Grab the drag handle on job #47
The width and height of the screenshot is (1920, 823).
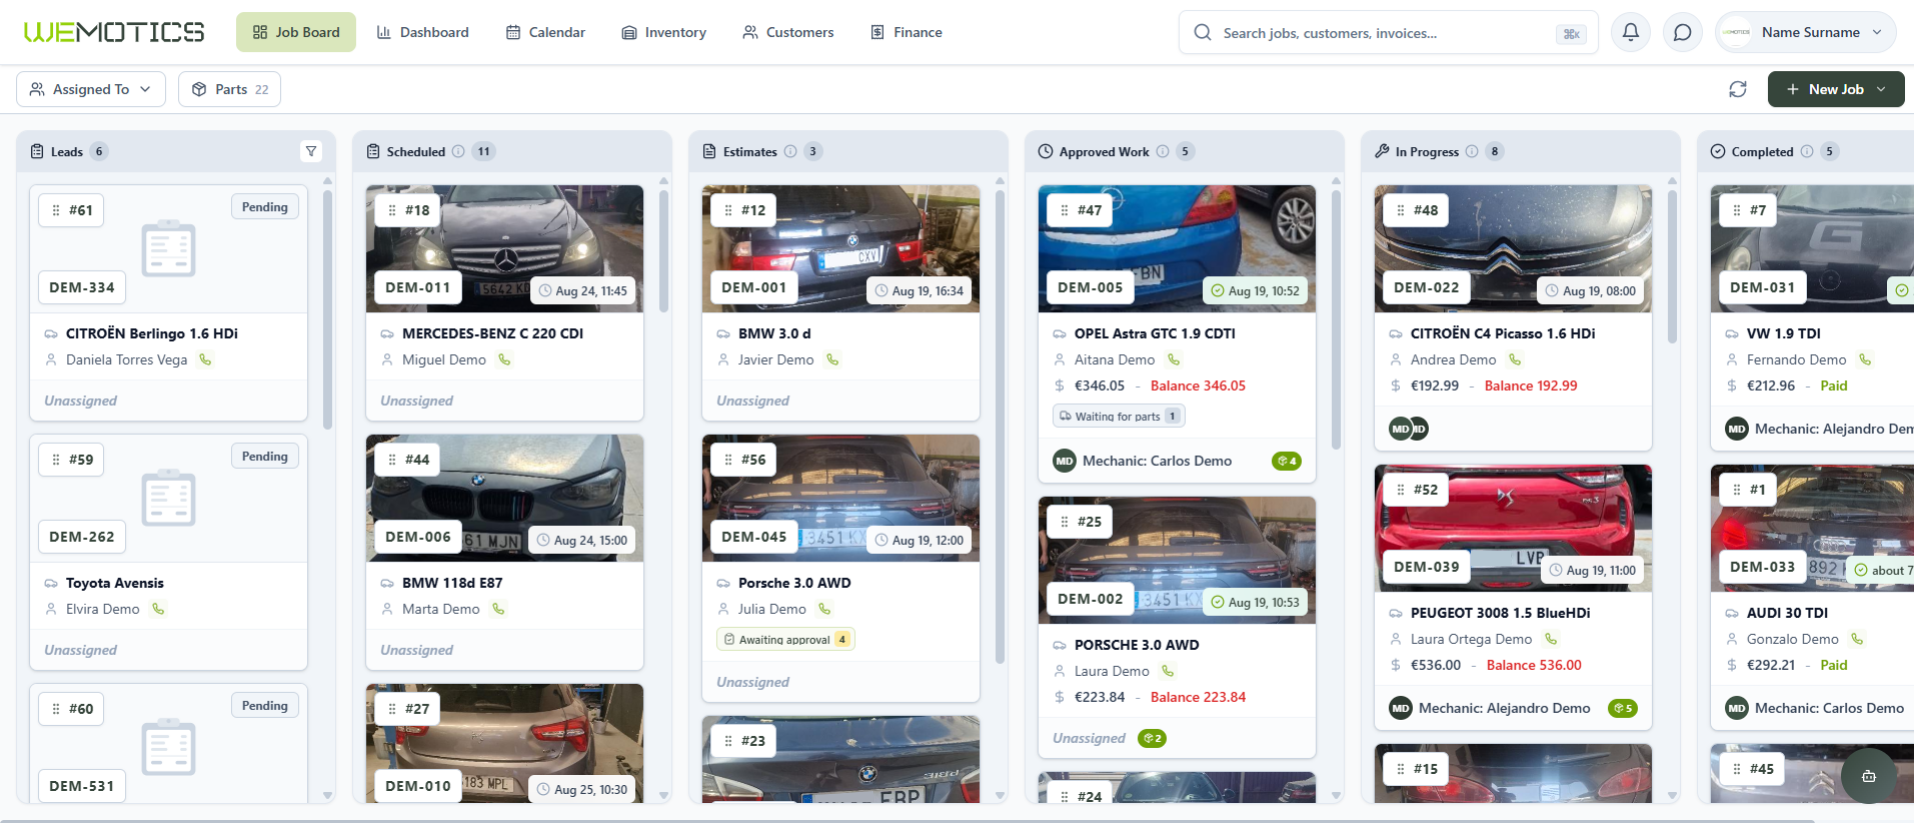(1064, 210)
